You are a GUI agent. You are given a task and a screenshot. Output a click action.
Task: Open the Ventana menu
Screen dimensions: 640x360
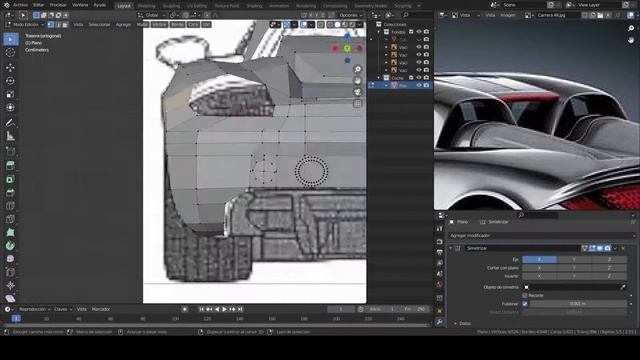click(x=80, y=5)
